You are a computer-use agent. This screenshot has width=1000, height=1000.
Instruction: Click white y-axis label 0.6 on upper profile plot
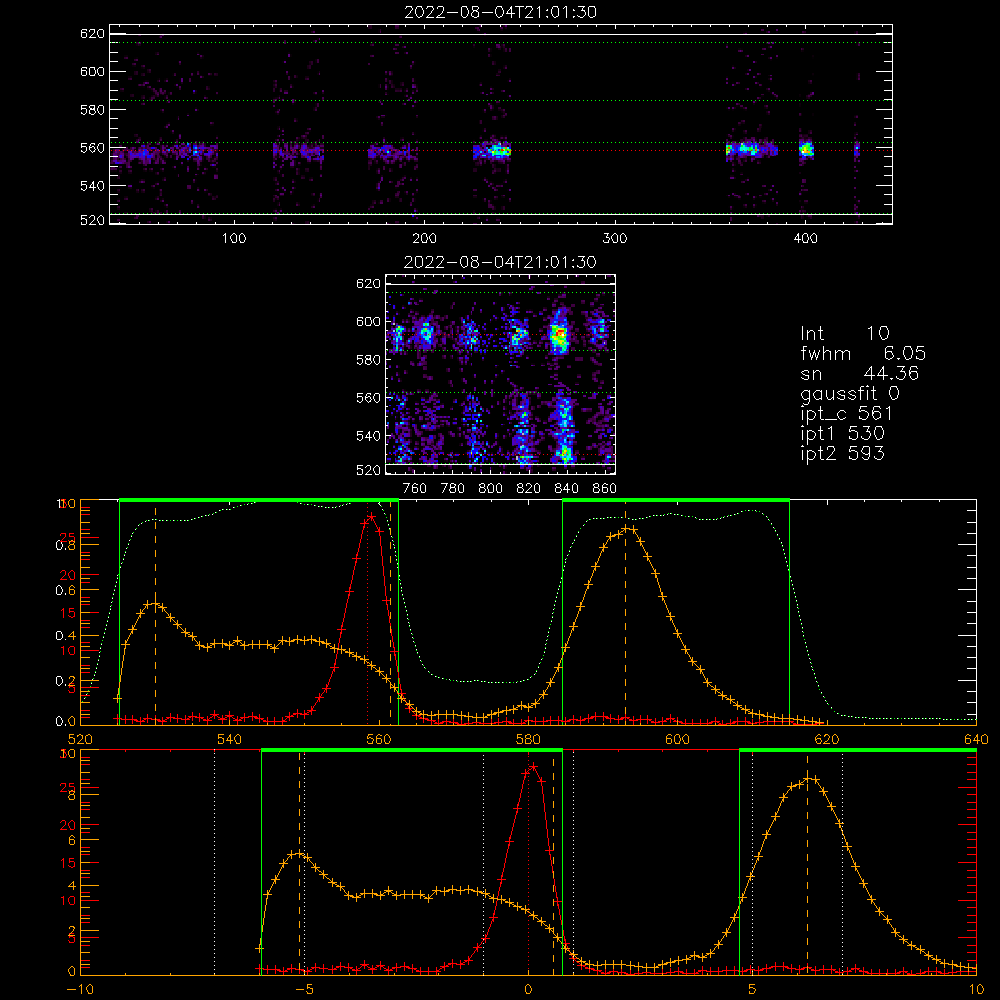[x=65, y=590]
